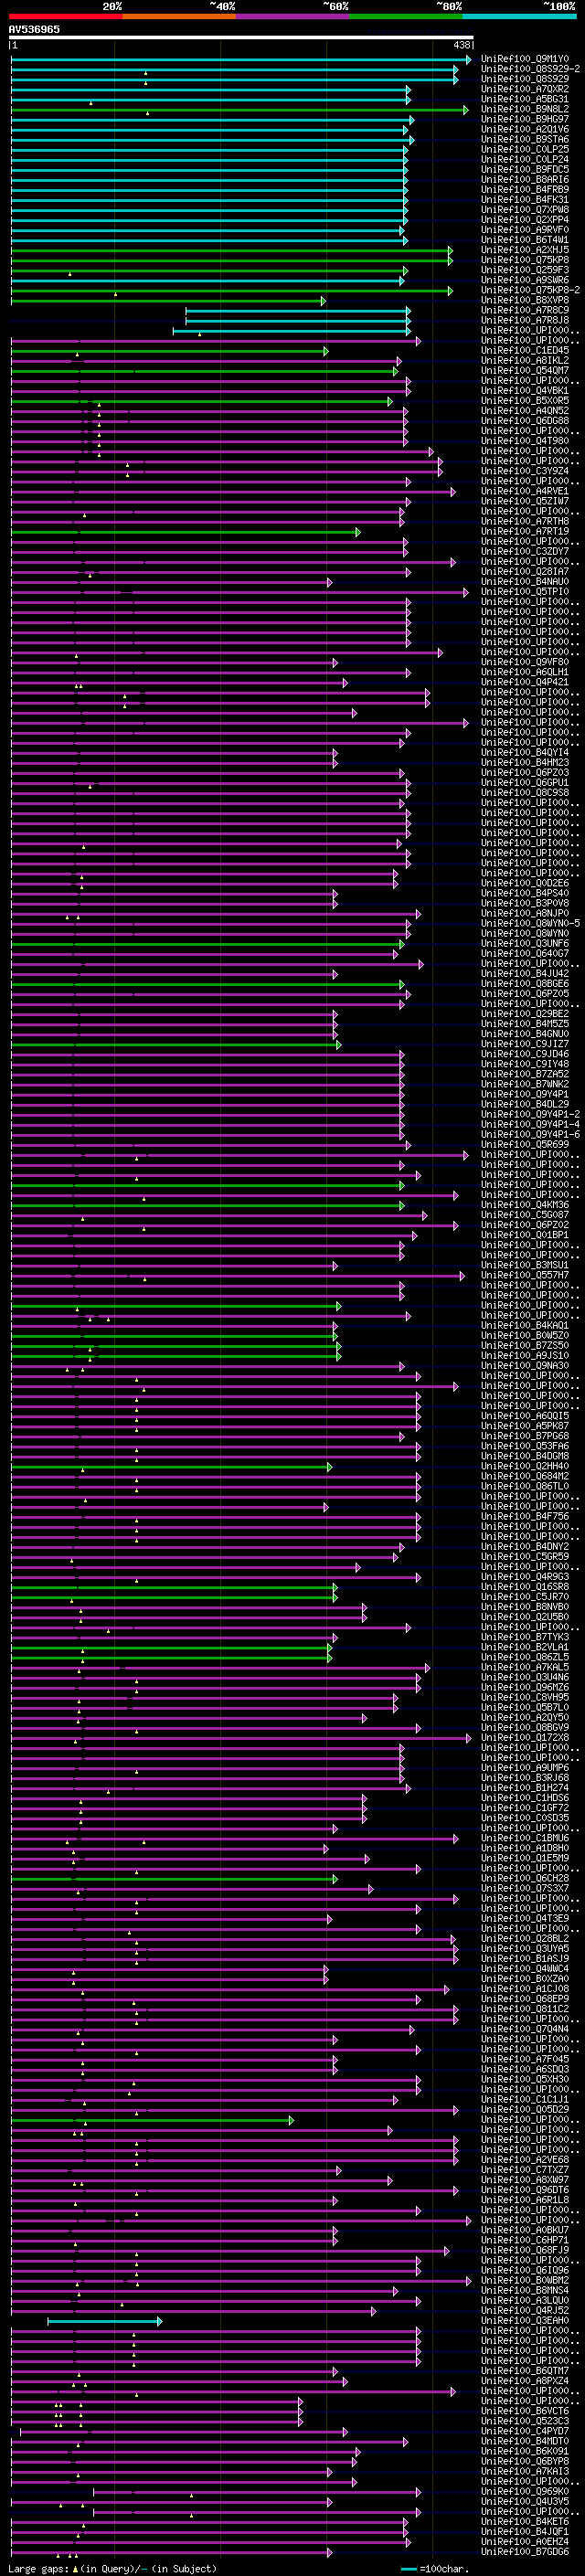Click the UniRef100_Q6DG88 label

525,420
